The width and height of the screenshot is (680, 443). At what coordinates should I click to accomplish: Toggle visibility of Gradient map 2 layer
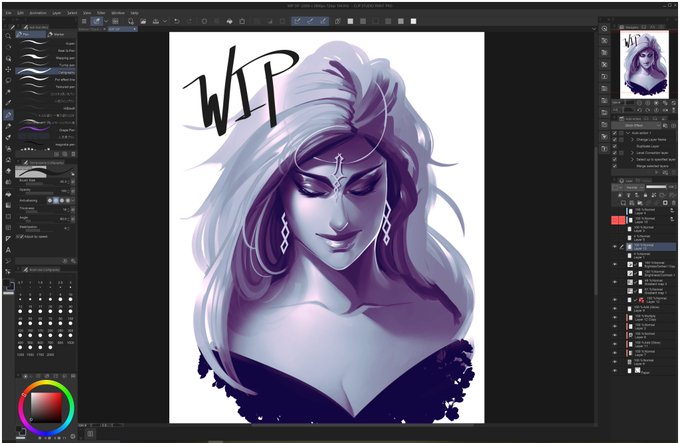pos(615,282)
